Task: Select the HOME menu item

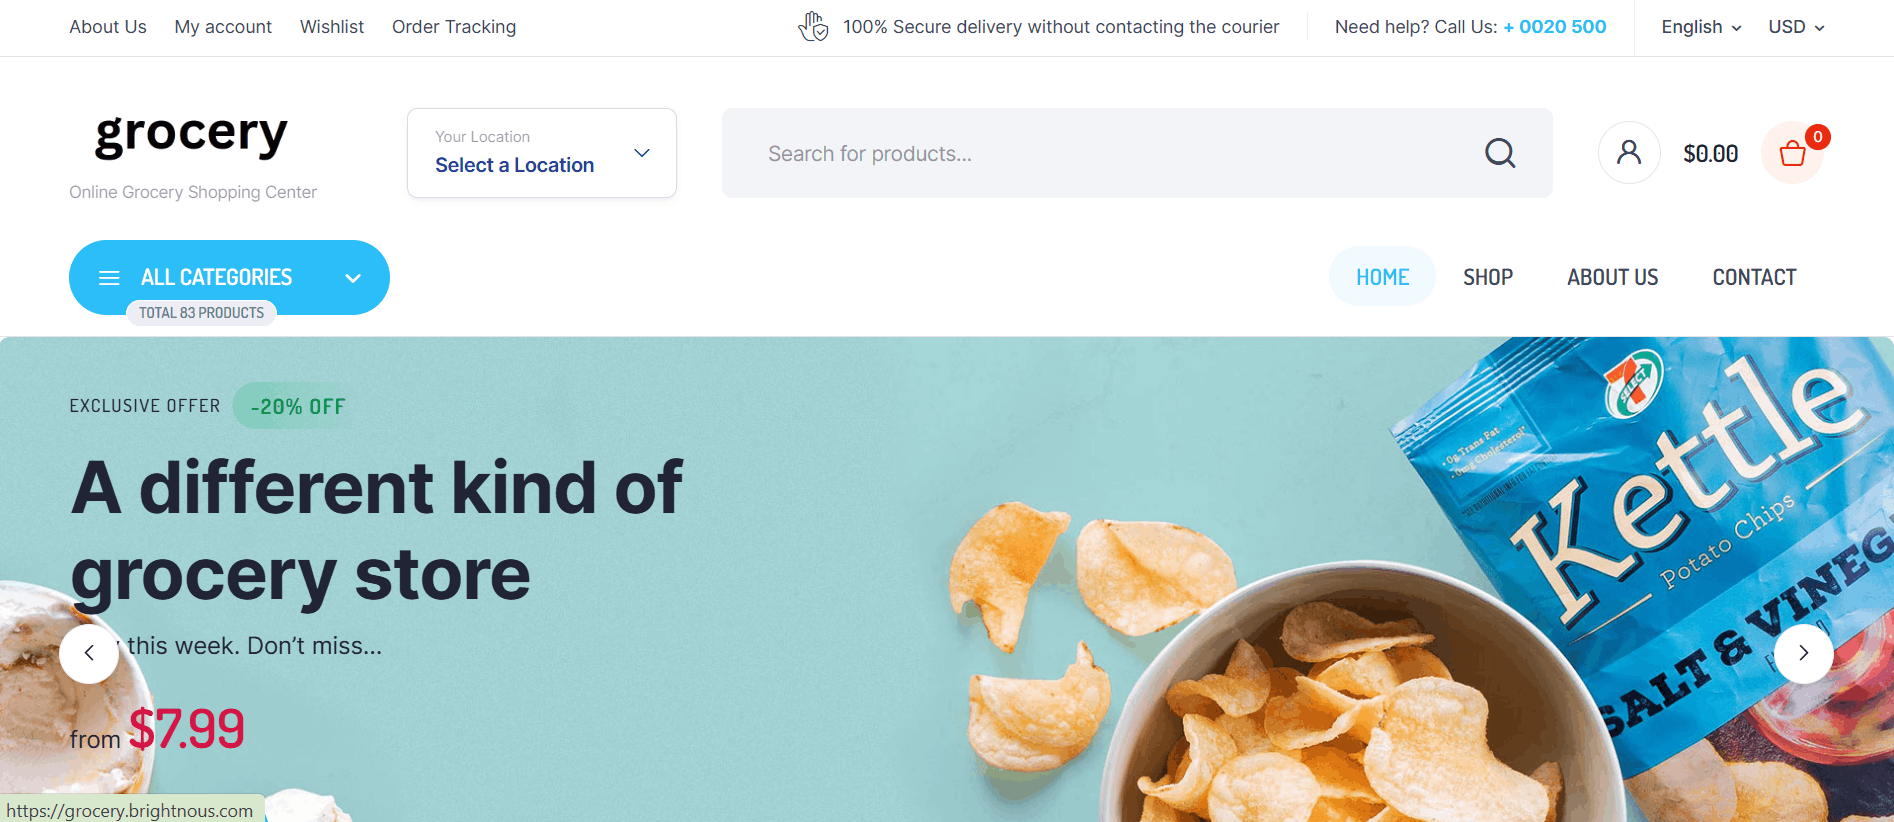Action: (x=1382, y=277)
